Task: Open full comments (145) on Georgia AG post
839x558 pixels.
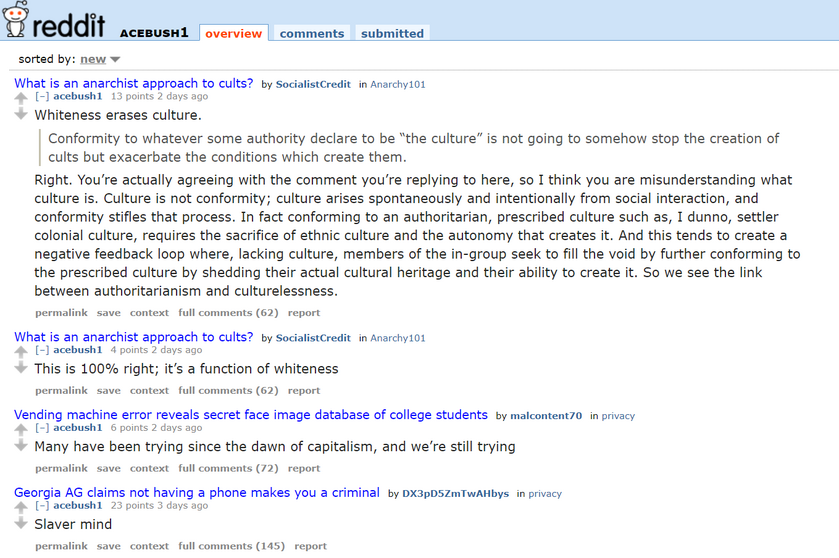Action: (232, 546)
